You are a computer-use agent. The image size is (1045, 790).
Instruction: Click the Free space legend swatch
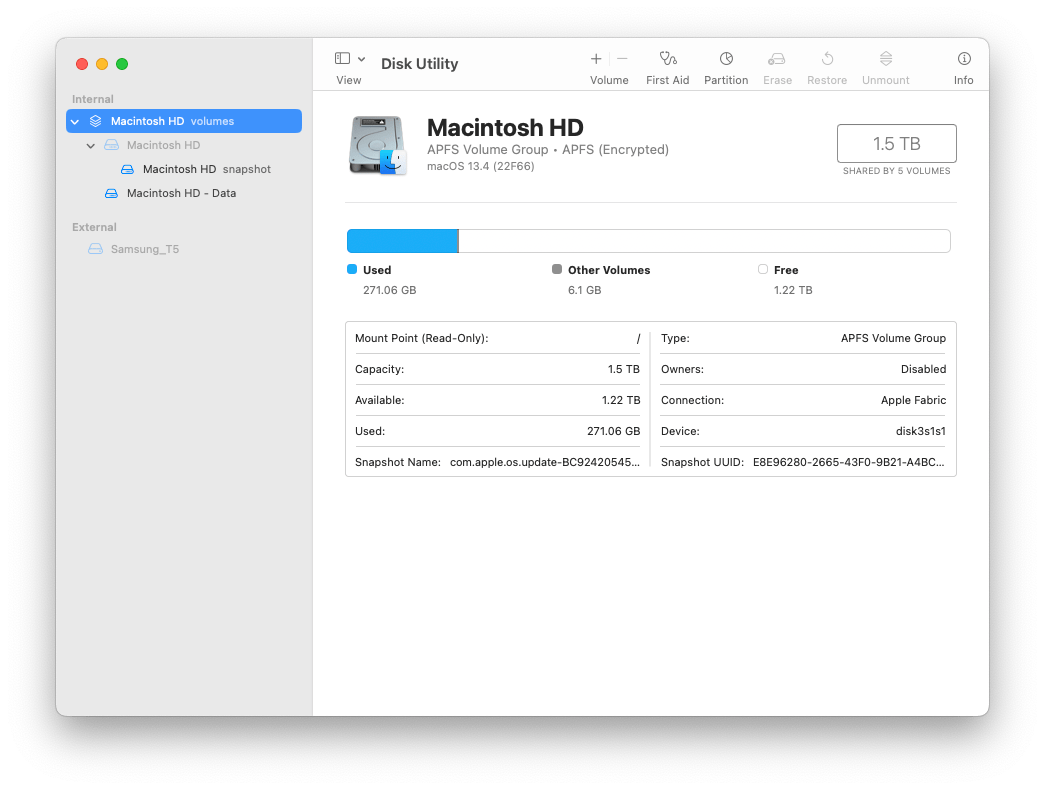click(x=763, y=269)
